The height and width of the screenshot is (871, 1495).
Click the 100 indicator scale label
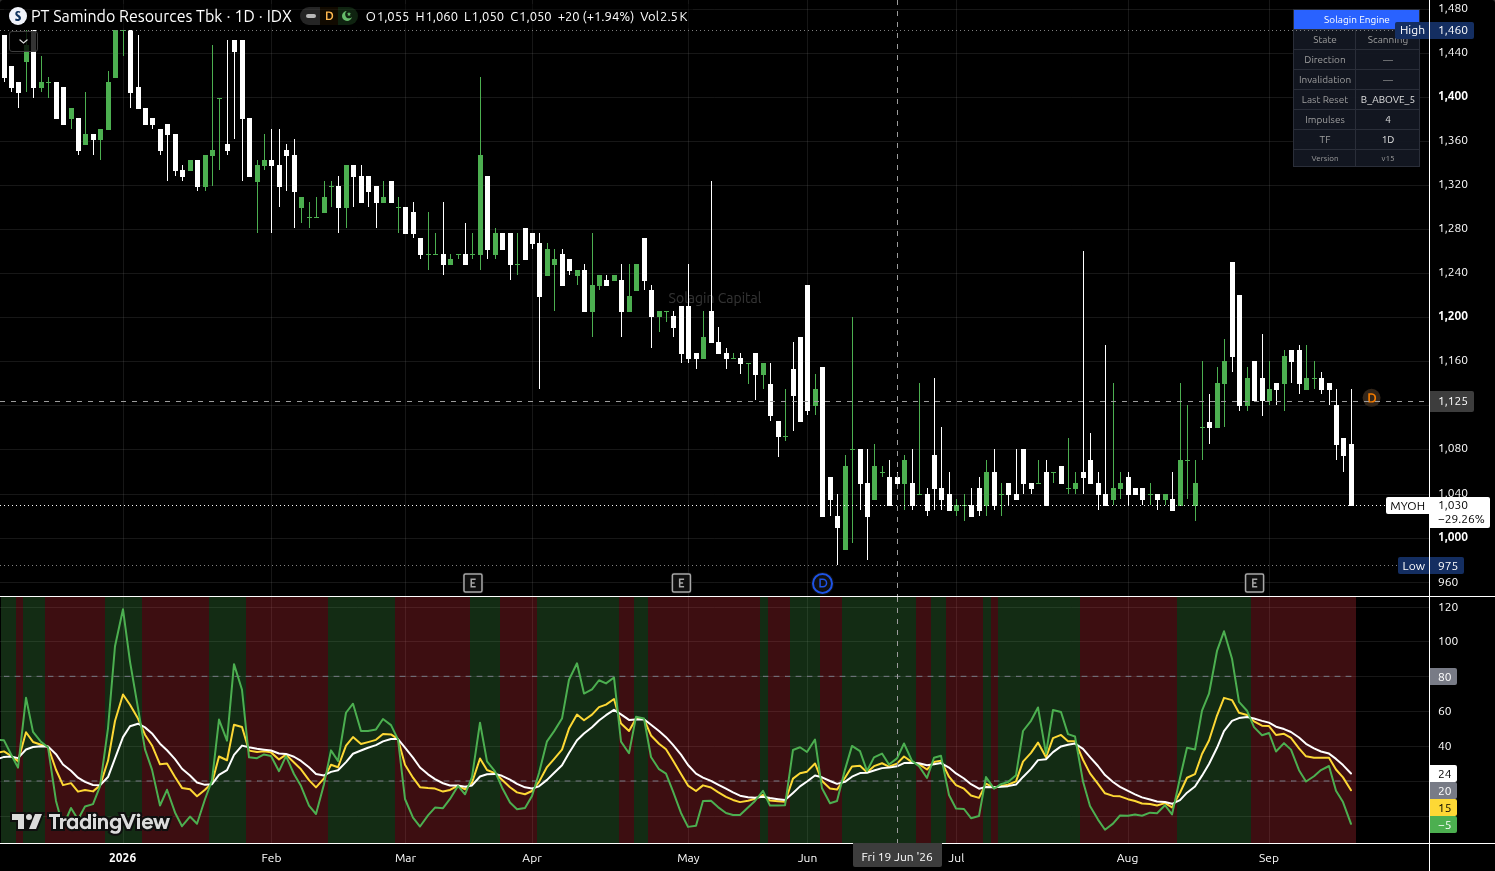[x=1448, y=641]
